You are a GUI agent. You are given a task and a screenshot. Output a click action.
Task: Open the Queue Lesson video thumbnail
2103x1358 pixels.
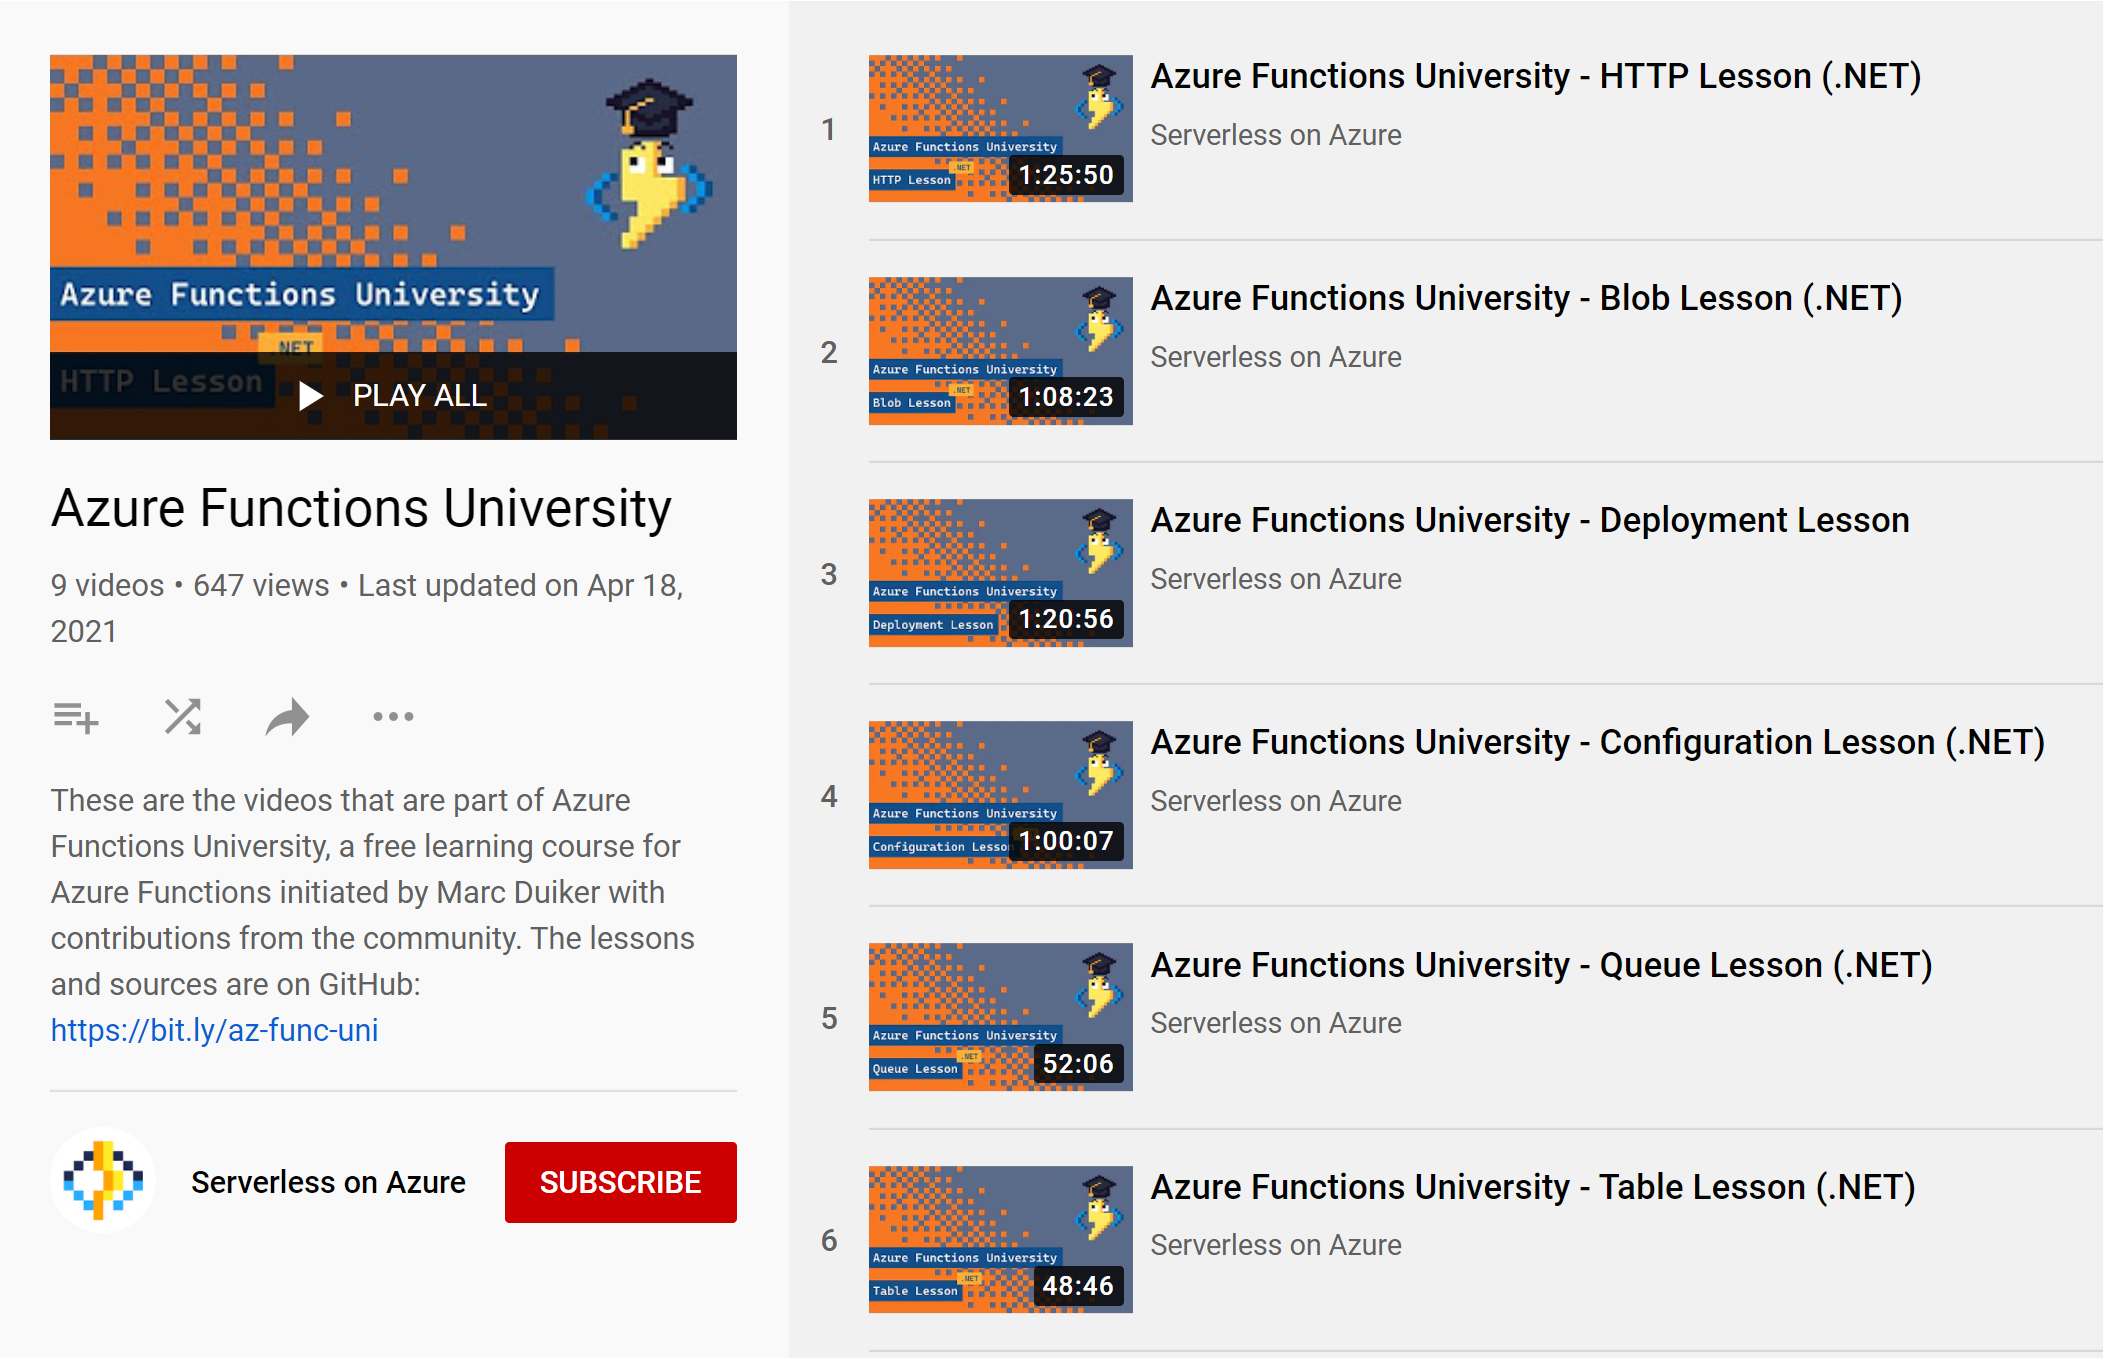(x=1001, y=1017)
